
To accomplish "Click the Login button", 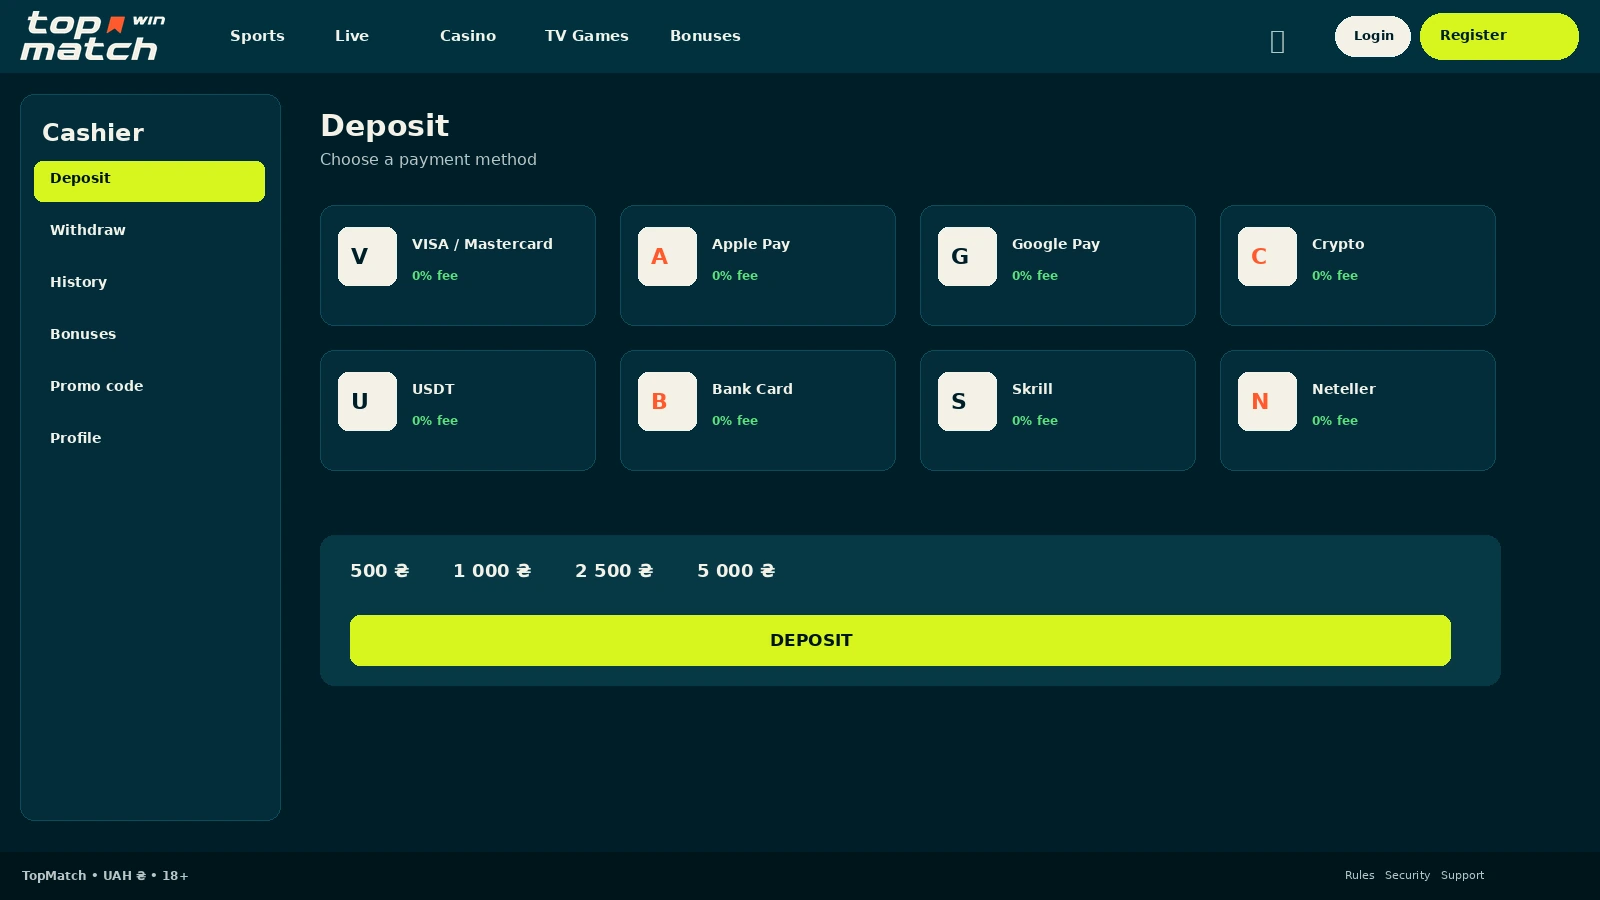I will coord(1373,36).
